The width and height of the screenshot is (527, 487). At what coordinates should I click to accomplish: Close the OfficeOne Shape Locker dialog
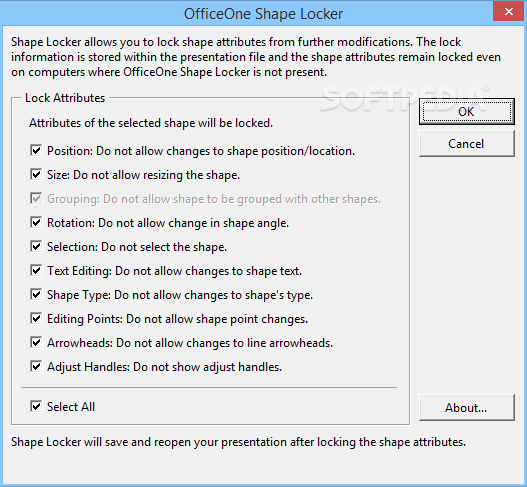pyautogui.click(x=509, y=11)
